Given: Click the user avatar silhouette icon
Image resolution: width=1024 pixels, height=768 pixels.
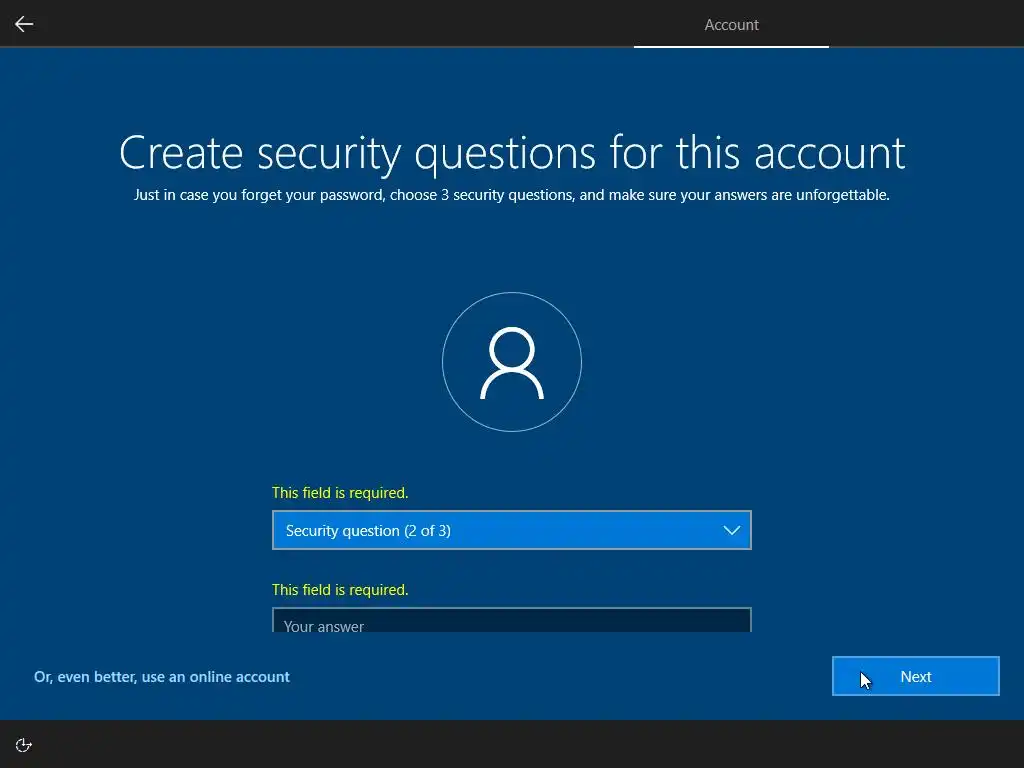Looking at the screenshot, I should pyautogui.click(x=512, y=363).
